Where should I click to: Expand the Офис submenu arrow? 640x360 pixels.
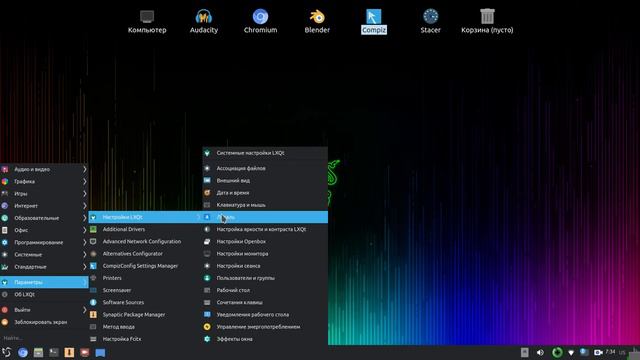pos(84,230)
